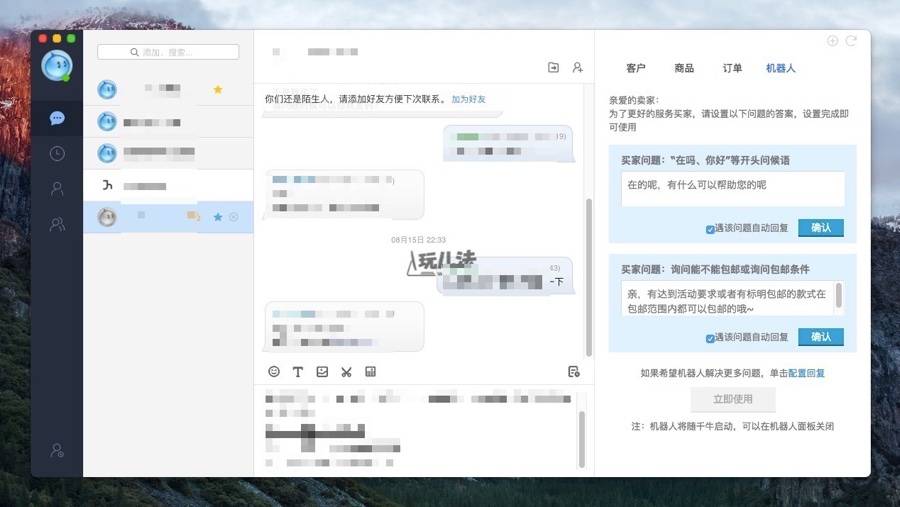Click the refresh icon at top right
This screenshot has height=507, width=900.
pos(851,40)
